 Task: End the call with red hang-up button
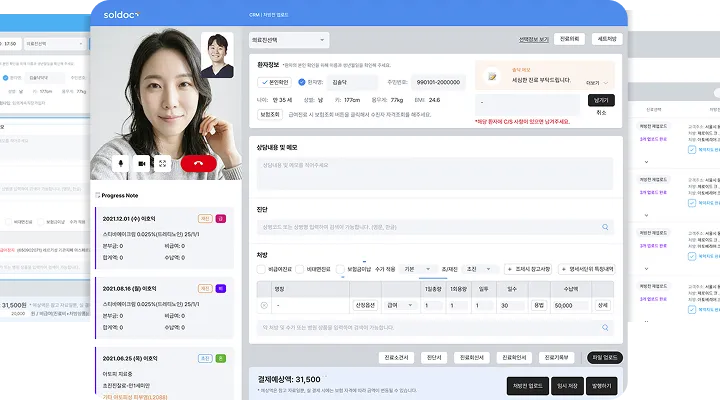click(x=198, y=163)
